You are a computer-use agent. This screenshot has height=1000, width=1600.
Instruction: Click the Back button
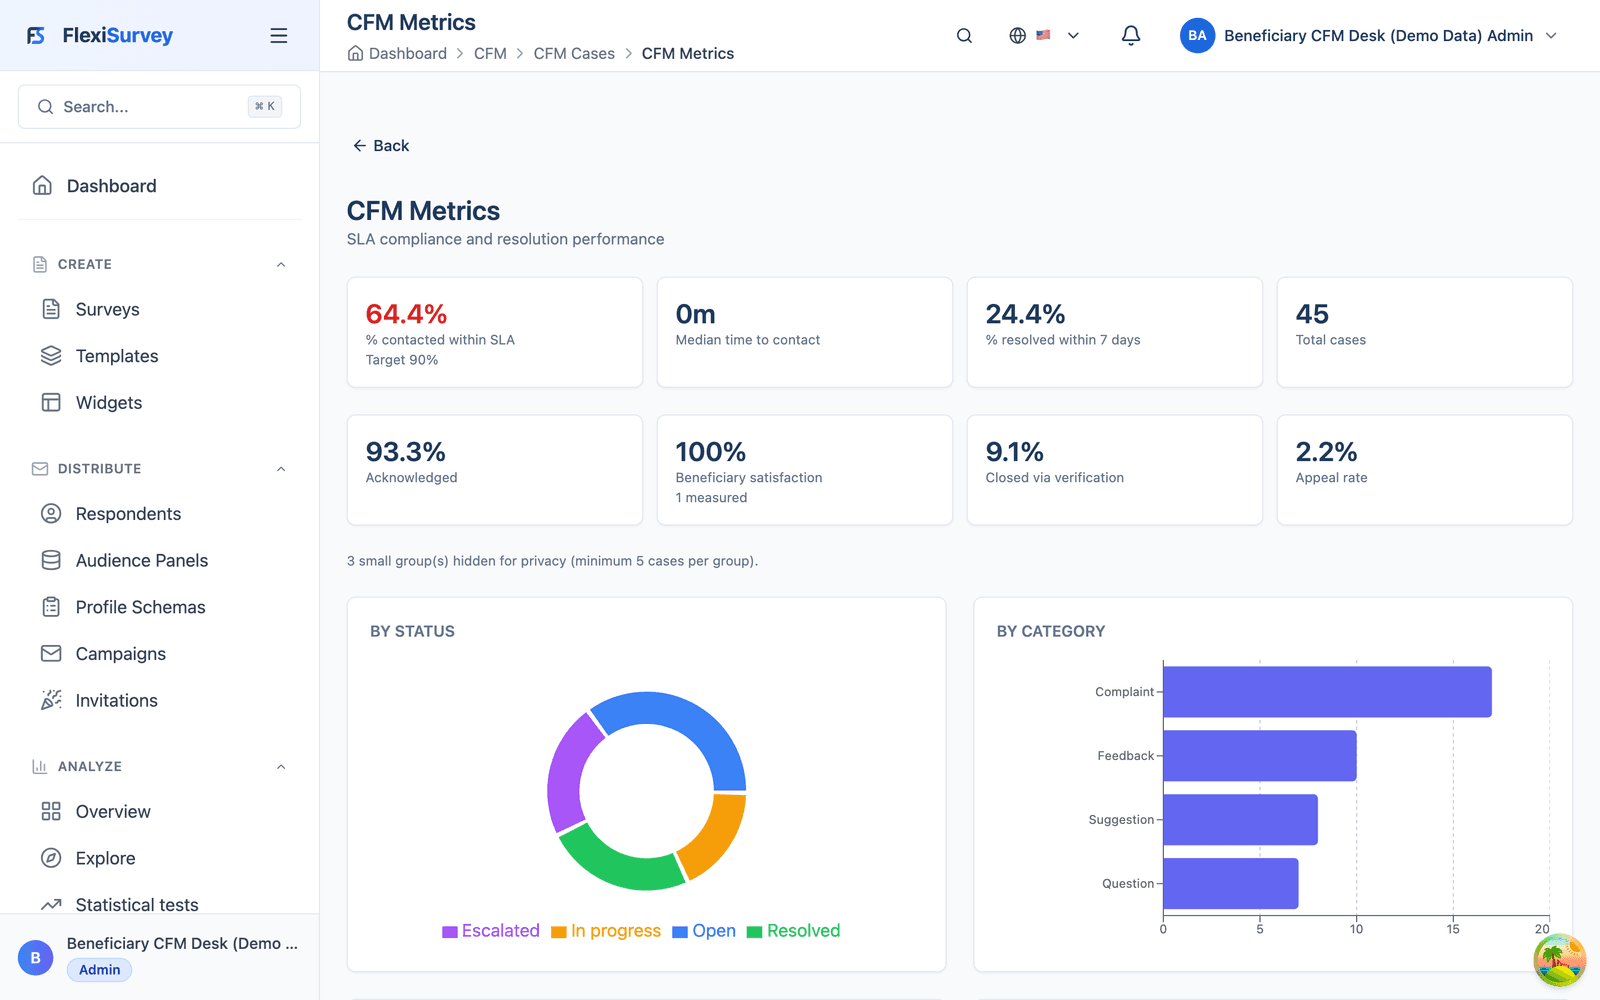(x=381, y=146)
